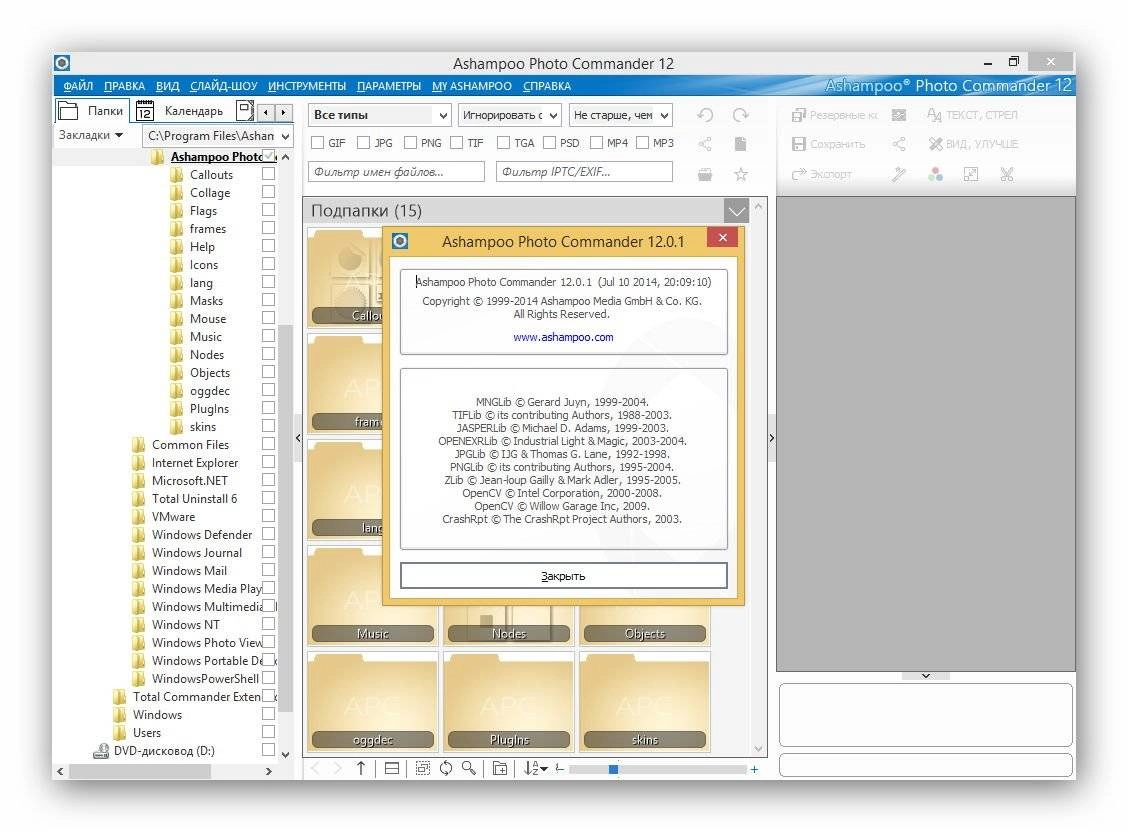Decrease thumbnail size with the minus icon

tap(560, 769)
